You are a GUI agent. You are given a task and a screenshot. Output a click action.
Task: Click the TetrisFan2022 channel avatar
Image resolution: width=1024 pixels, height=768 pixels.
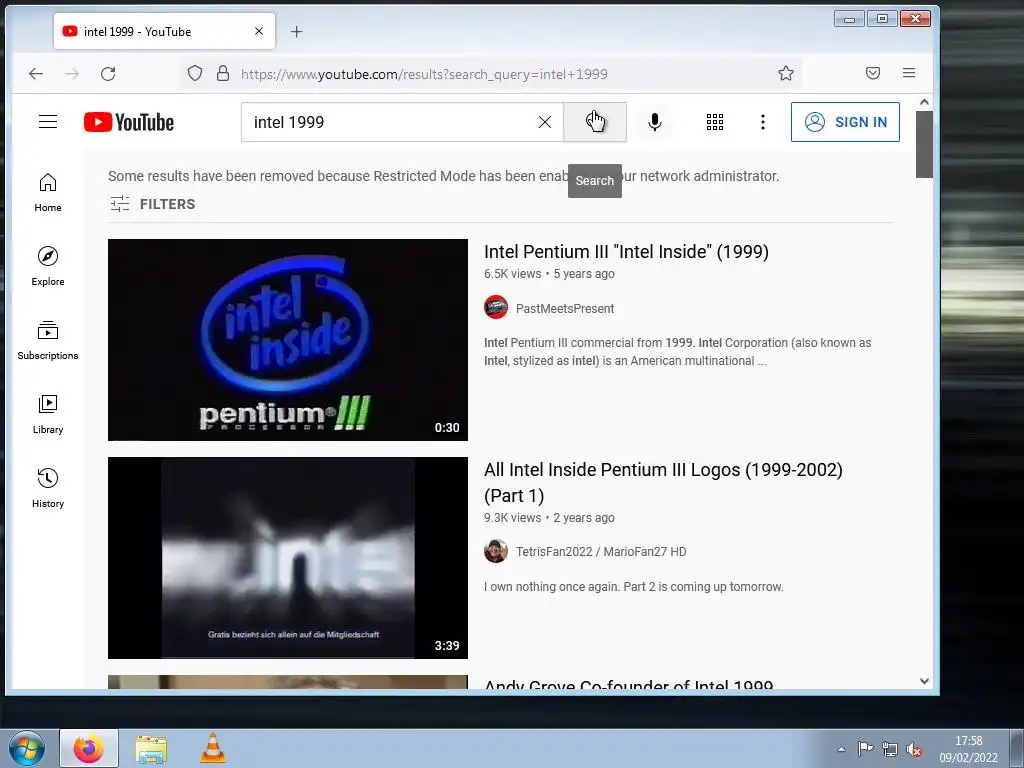point(496,551)
